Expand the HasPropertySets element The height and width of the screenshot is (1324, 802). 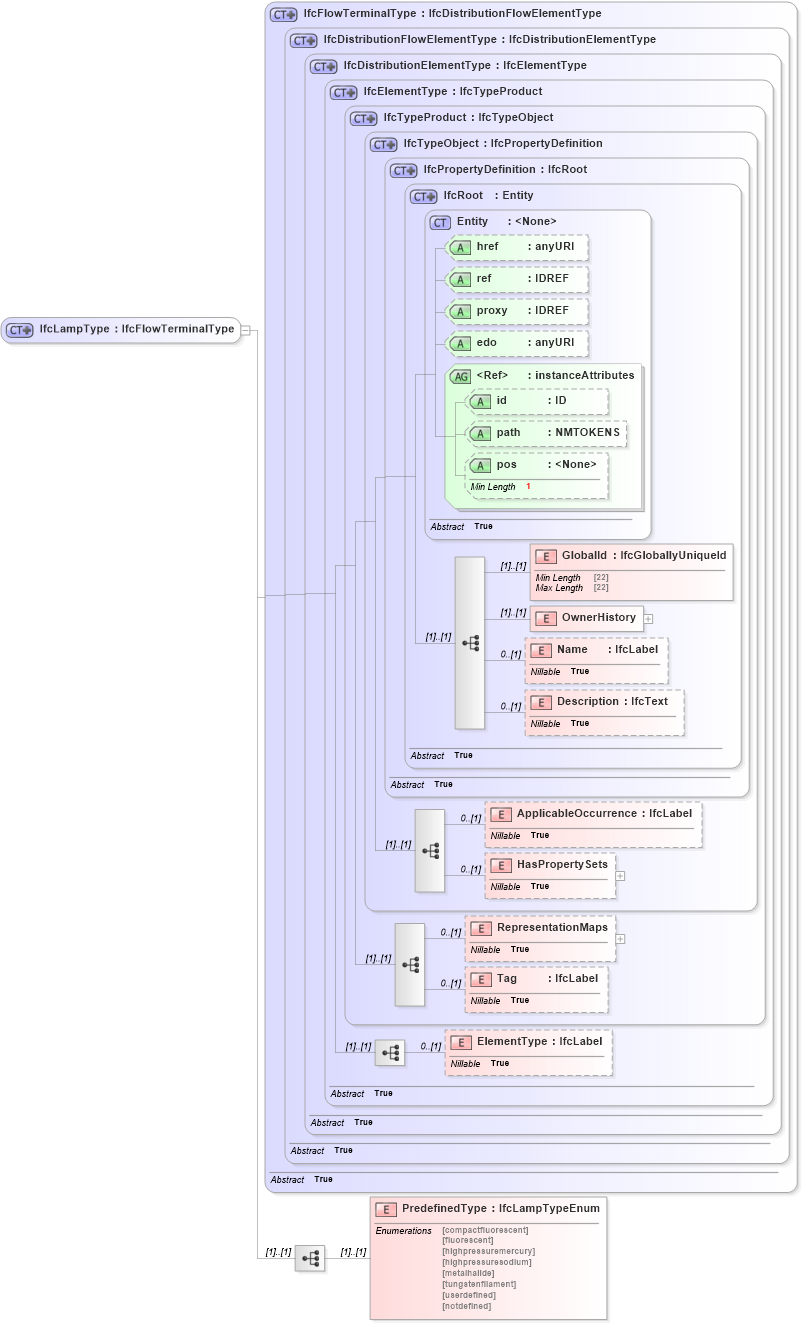coord(620,875)
